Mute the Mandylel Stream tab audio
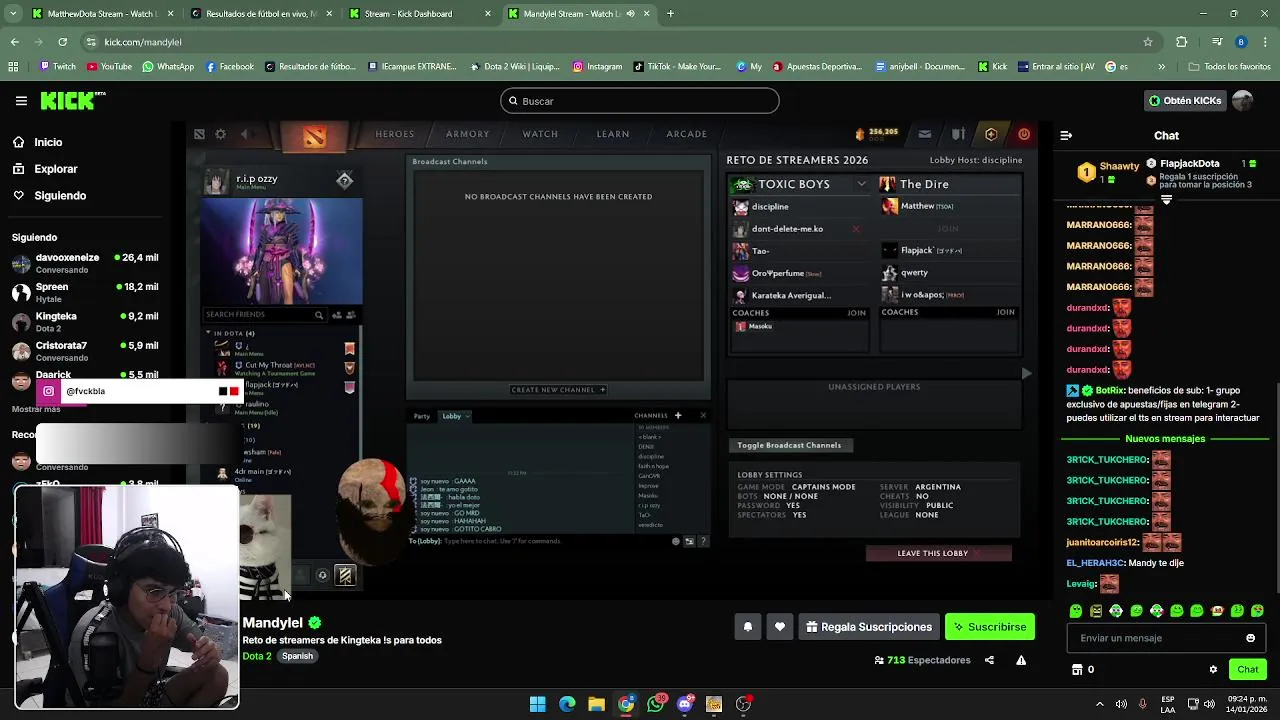The image size is (1280, 720). [630, 14]
